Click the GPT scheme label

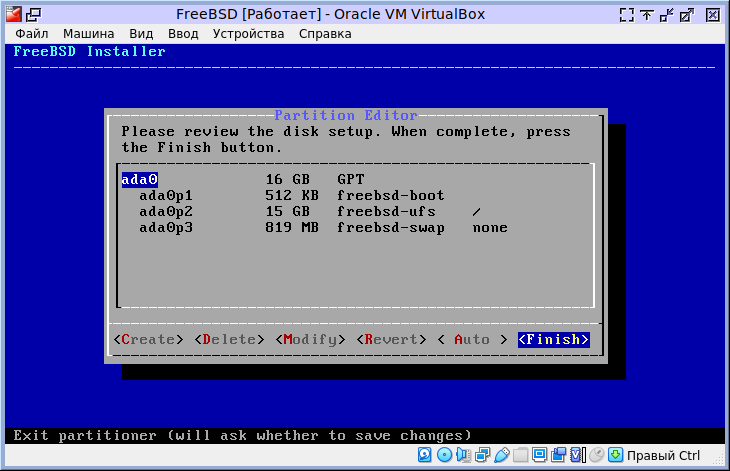[351, 180]
